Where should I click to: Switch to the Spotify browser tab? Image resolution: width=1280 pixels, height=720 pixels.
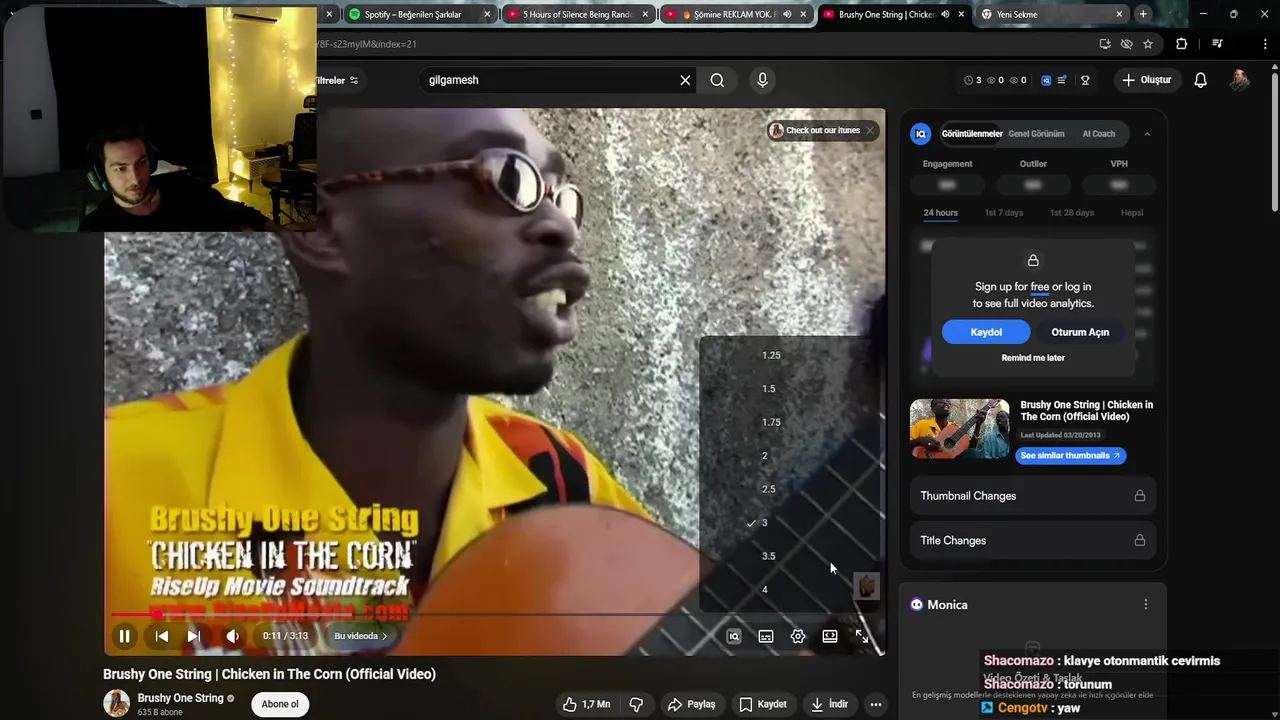[x=418, y=14]
